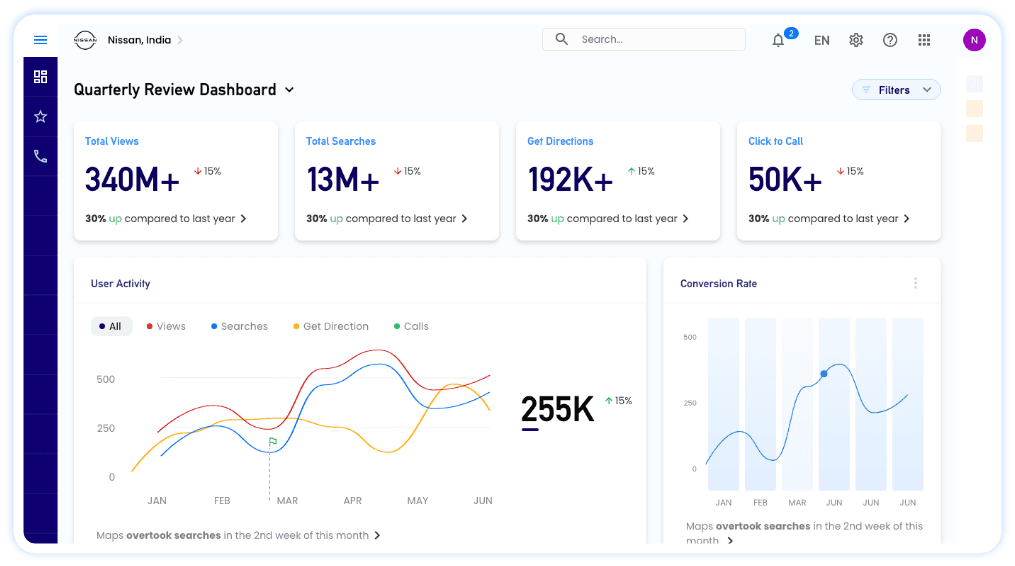Click the search magnifier icon

[x=561, y=40]
